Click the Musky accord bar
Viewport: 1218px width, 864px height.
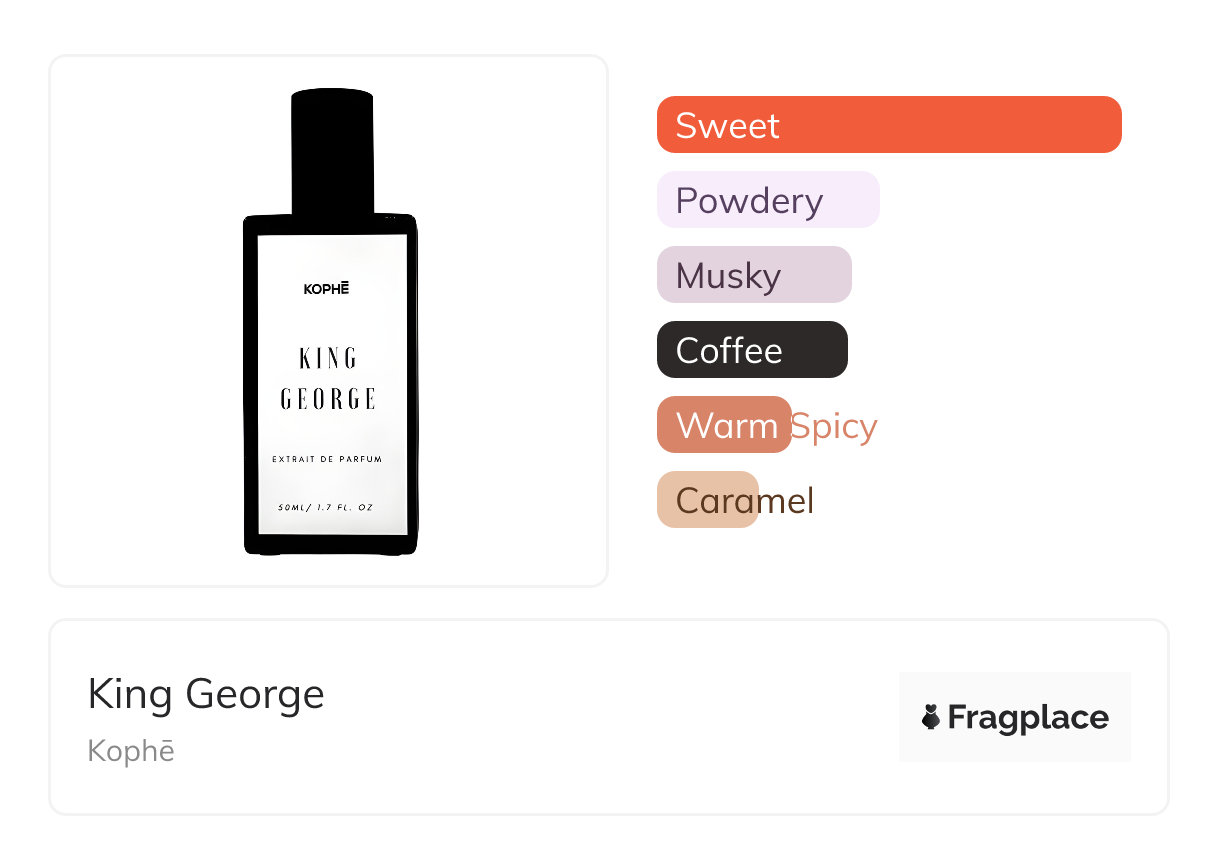pyautogui.click(x=753, y=275)
